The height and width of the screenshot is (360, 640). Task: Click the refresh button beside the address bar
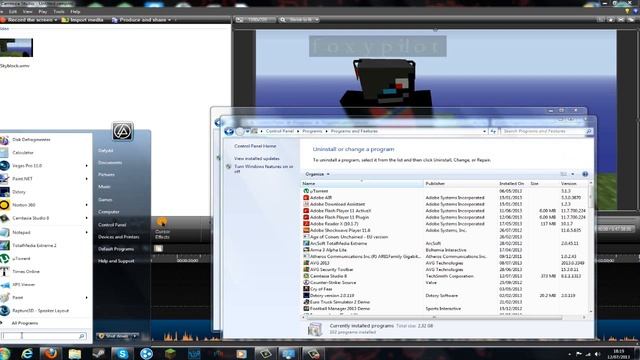pos(493,131)
